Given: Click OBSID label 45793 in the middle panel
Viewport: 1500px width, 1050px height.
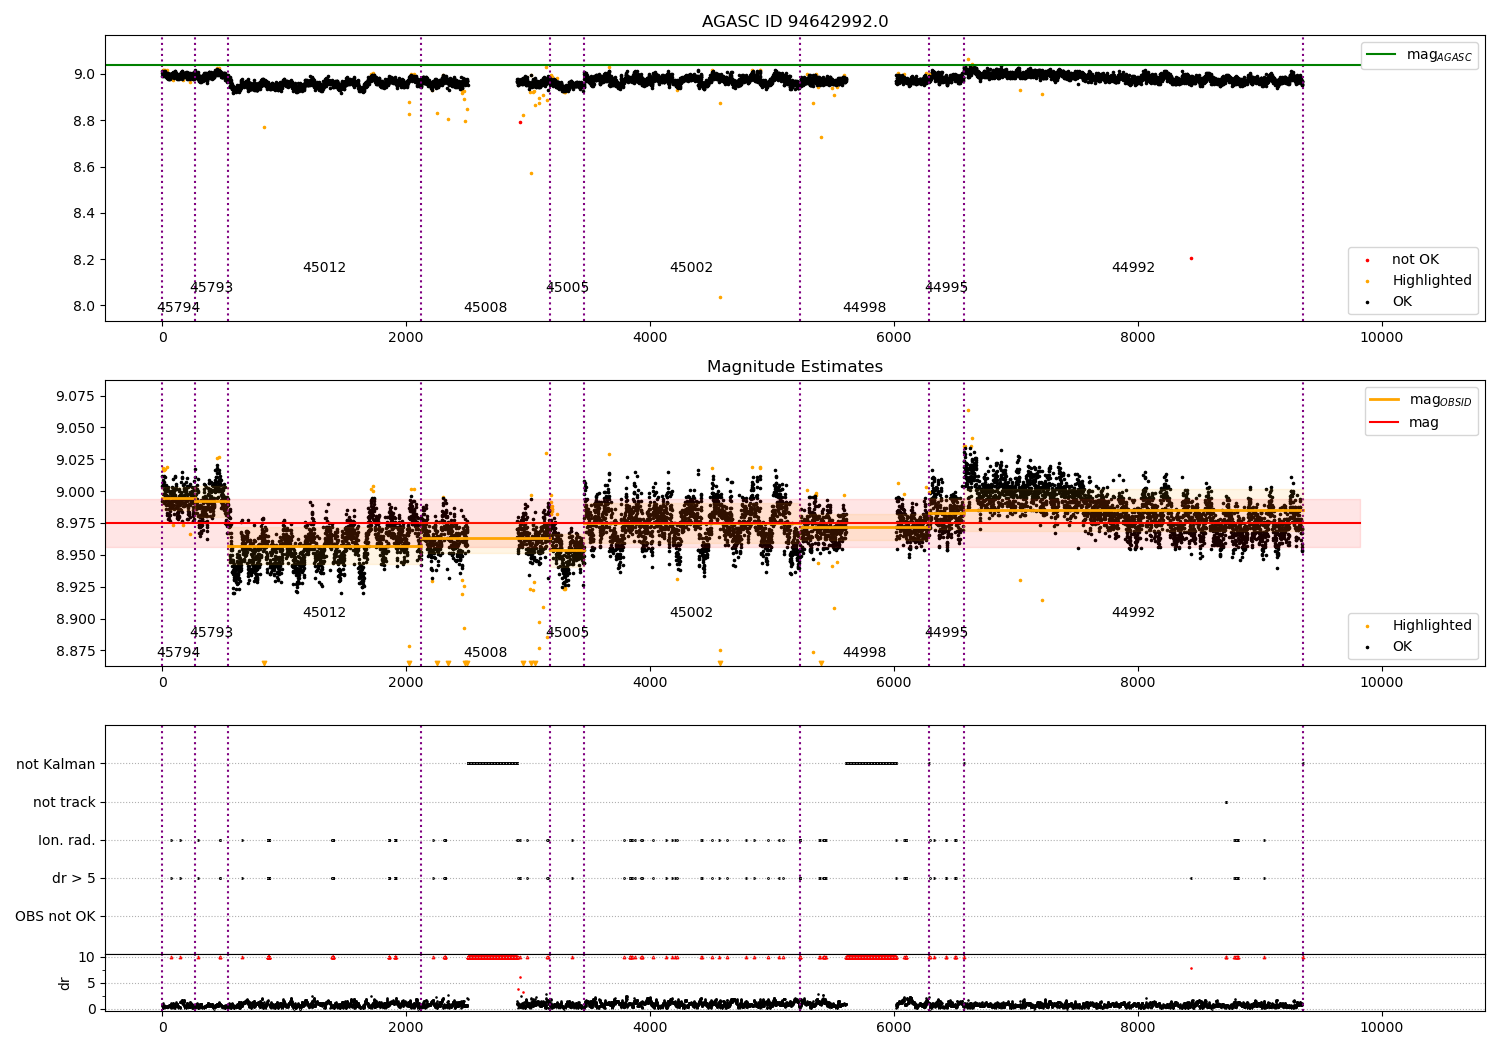Looking at the screenshot, I should point(211,632).
